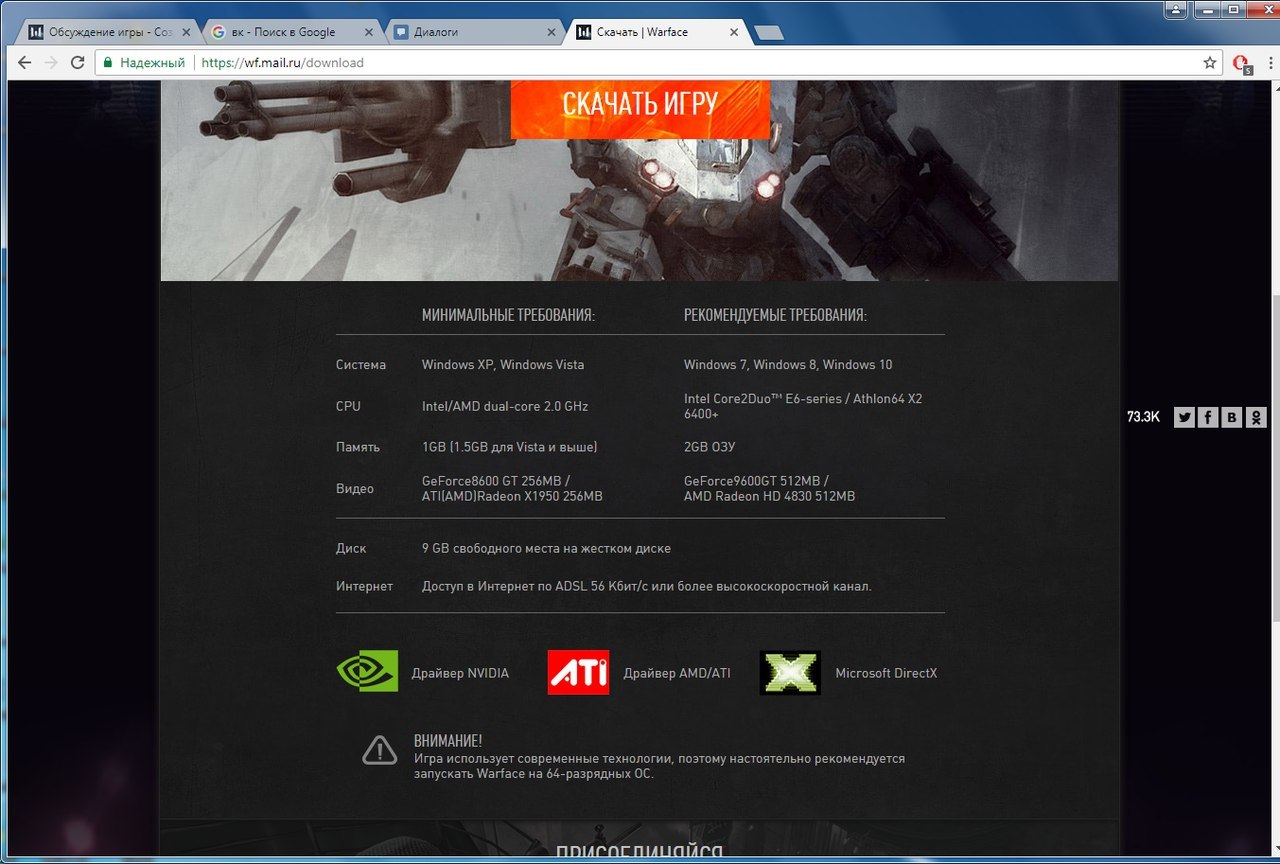This screenshot has width=1280, height=864.
Task: Share on Odnoklassniki
Action: (1256, 417)
